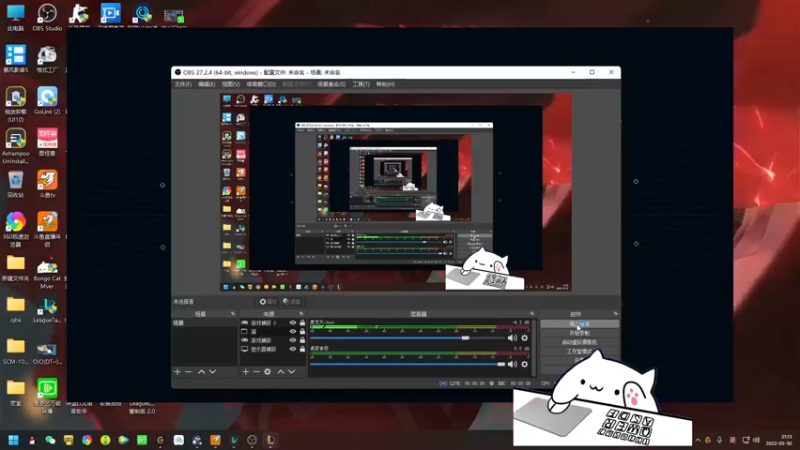Image resolution: width=800 pixels, height=450 pixels.
Task: Toggle lock on third source 游戏捕获
Action: [x=302, y=340]
